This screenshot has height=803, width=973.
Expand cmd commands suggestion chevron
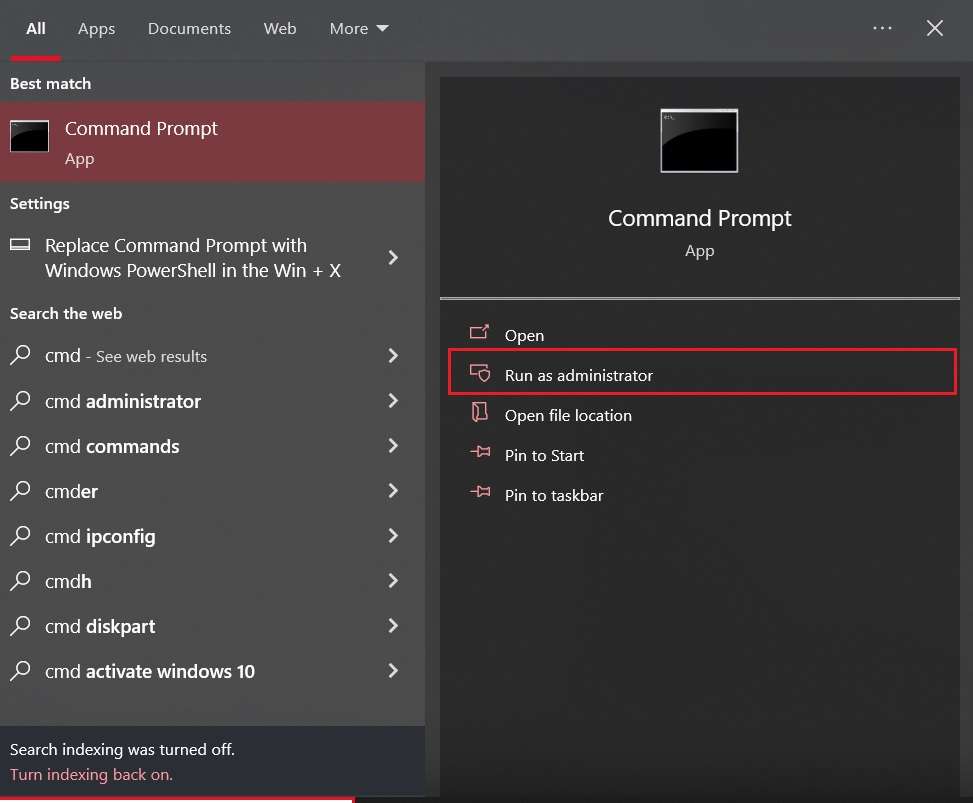393,446
